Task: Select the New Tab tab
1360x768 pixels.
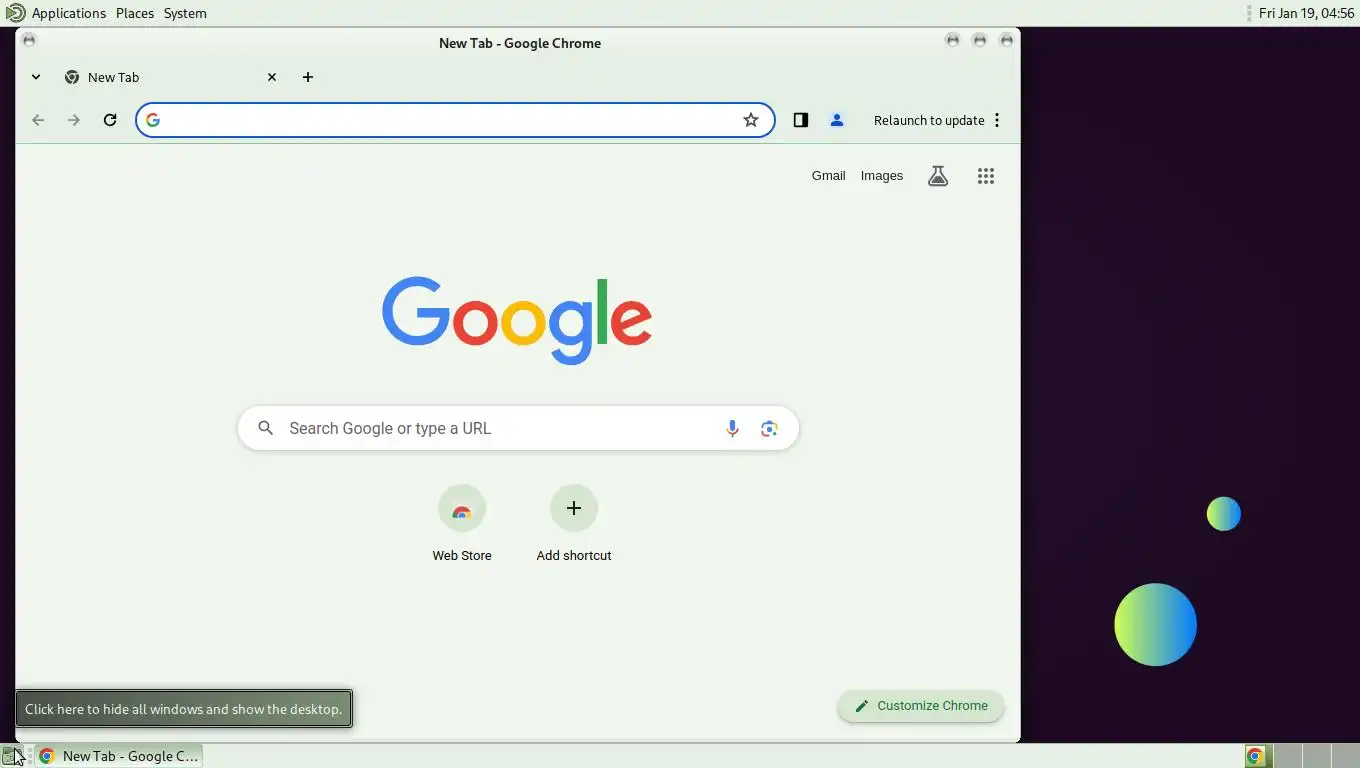Action: coord(170,77)
